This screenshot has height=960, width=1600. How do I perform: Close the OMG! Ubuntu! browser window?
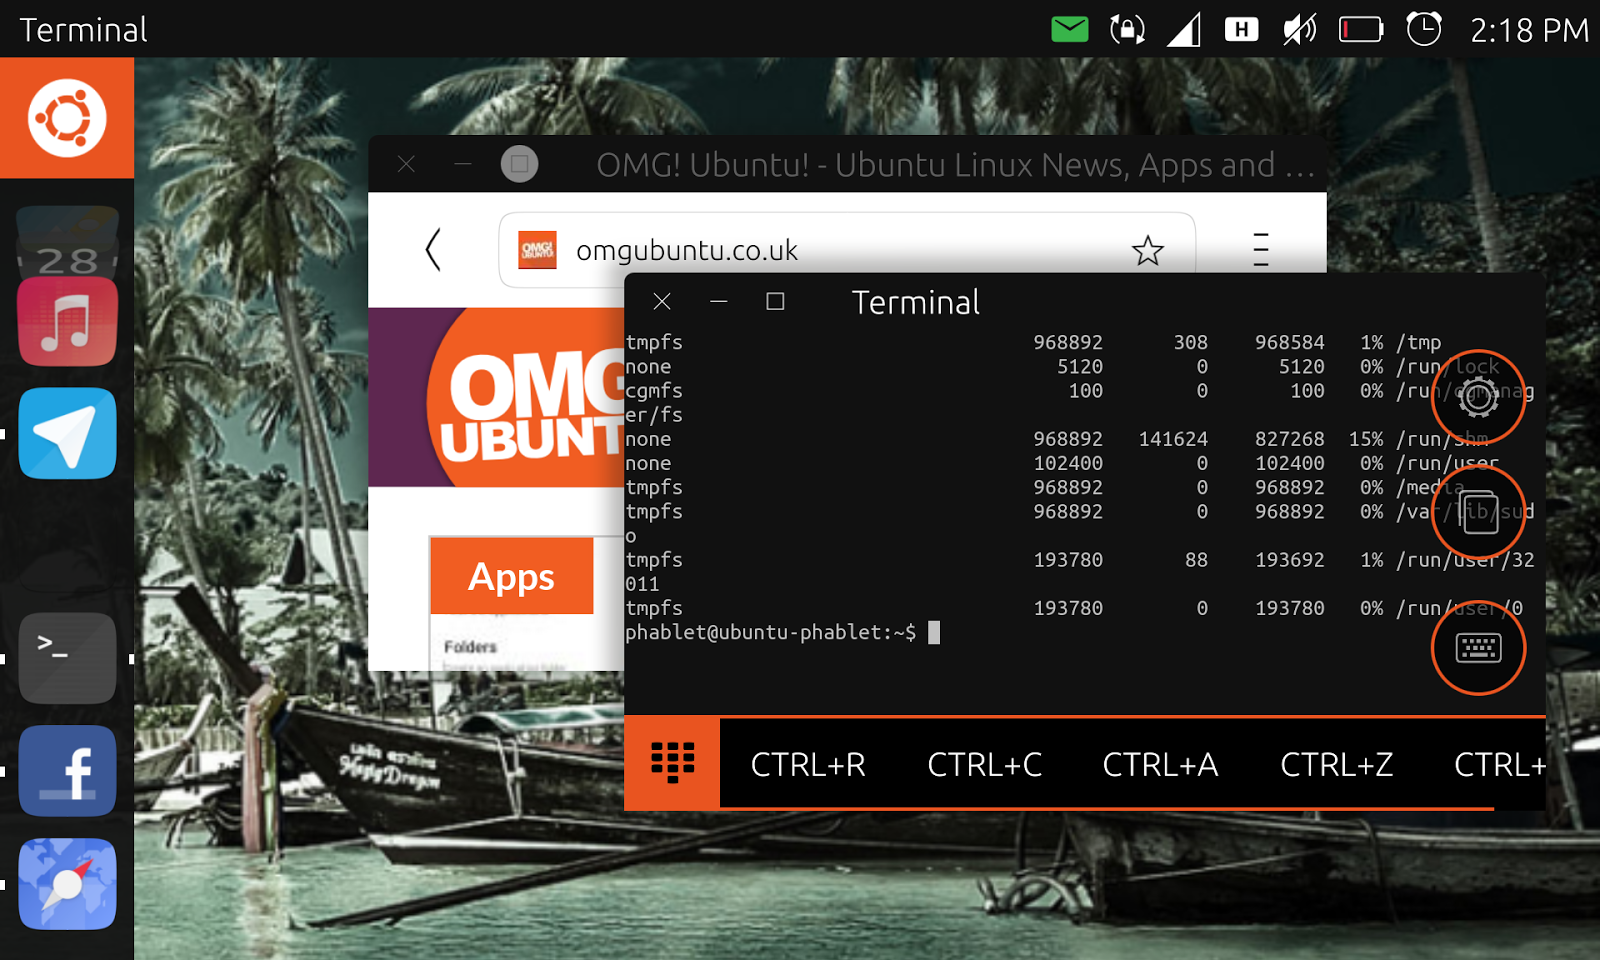pos(406,164)
